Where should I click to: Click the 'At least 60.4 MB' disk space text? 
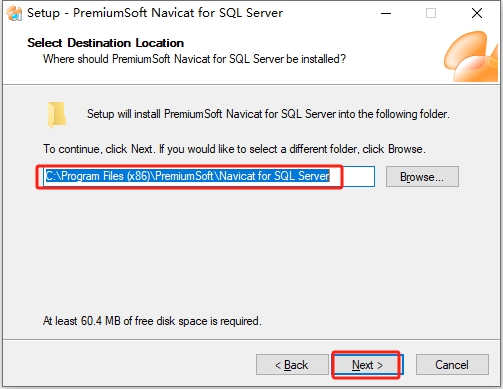point(152,321)
